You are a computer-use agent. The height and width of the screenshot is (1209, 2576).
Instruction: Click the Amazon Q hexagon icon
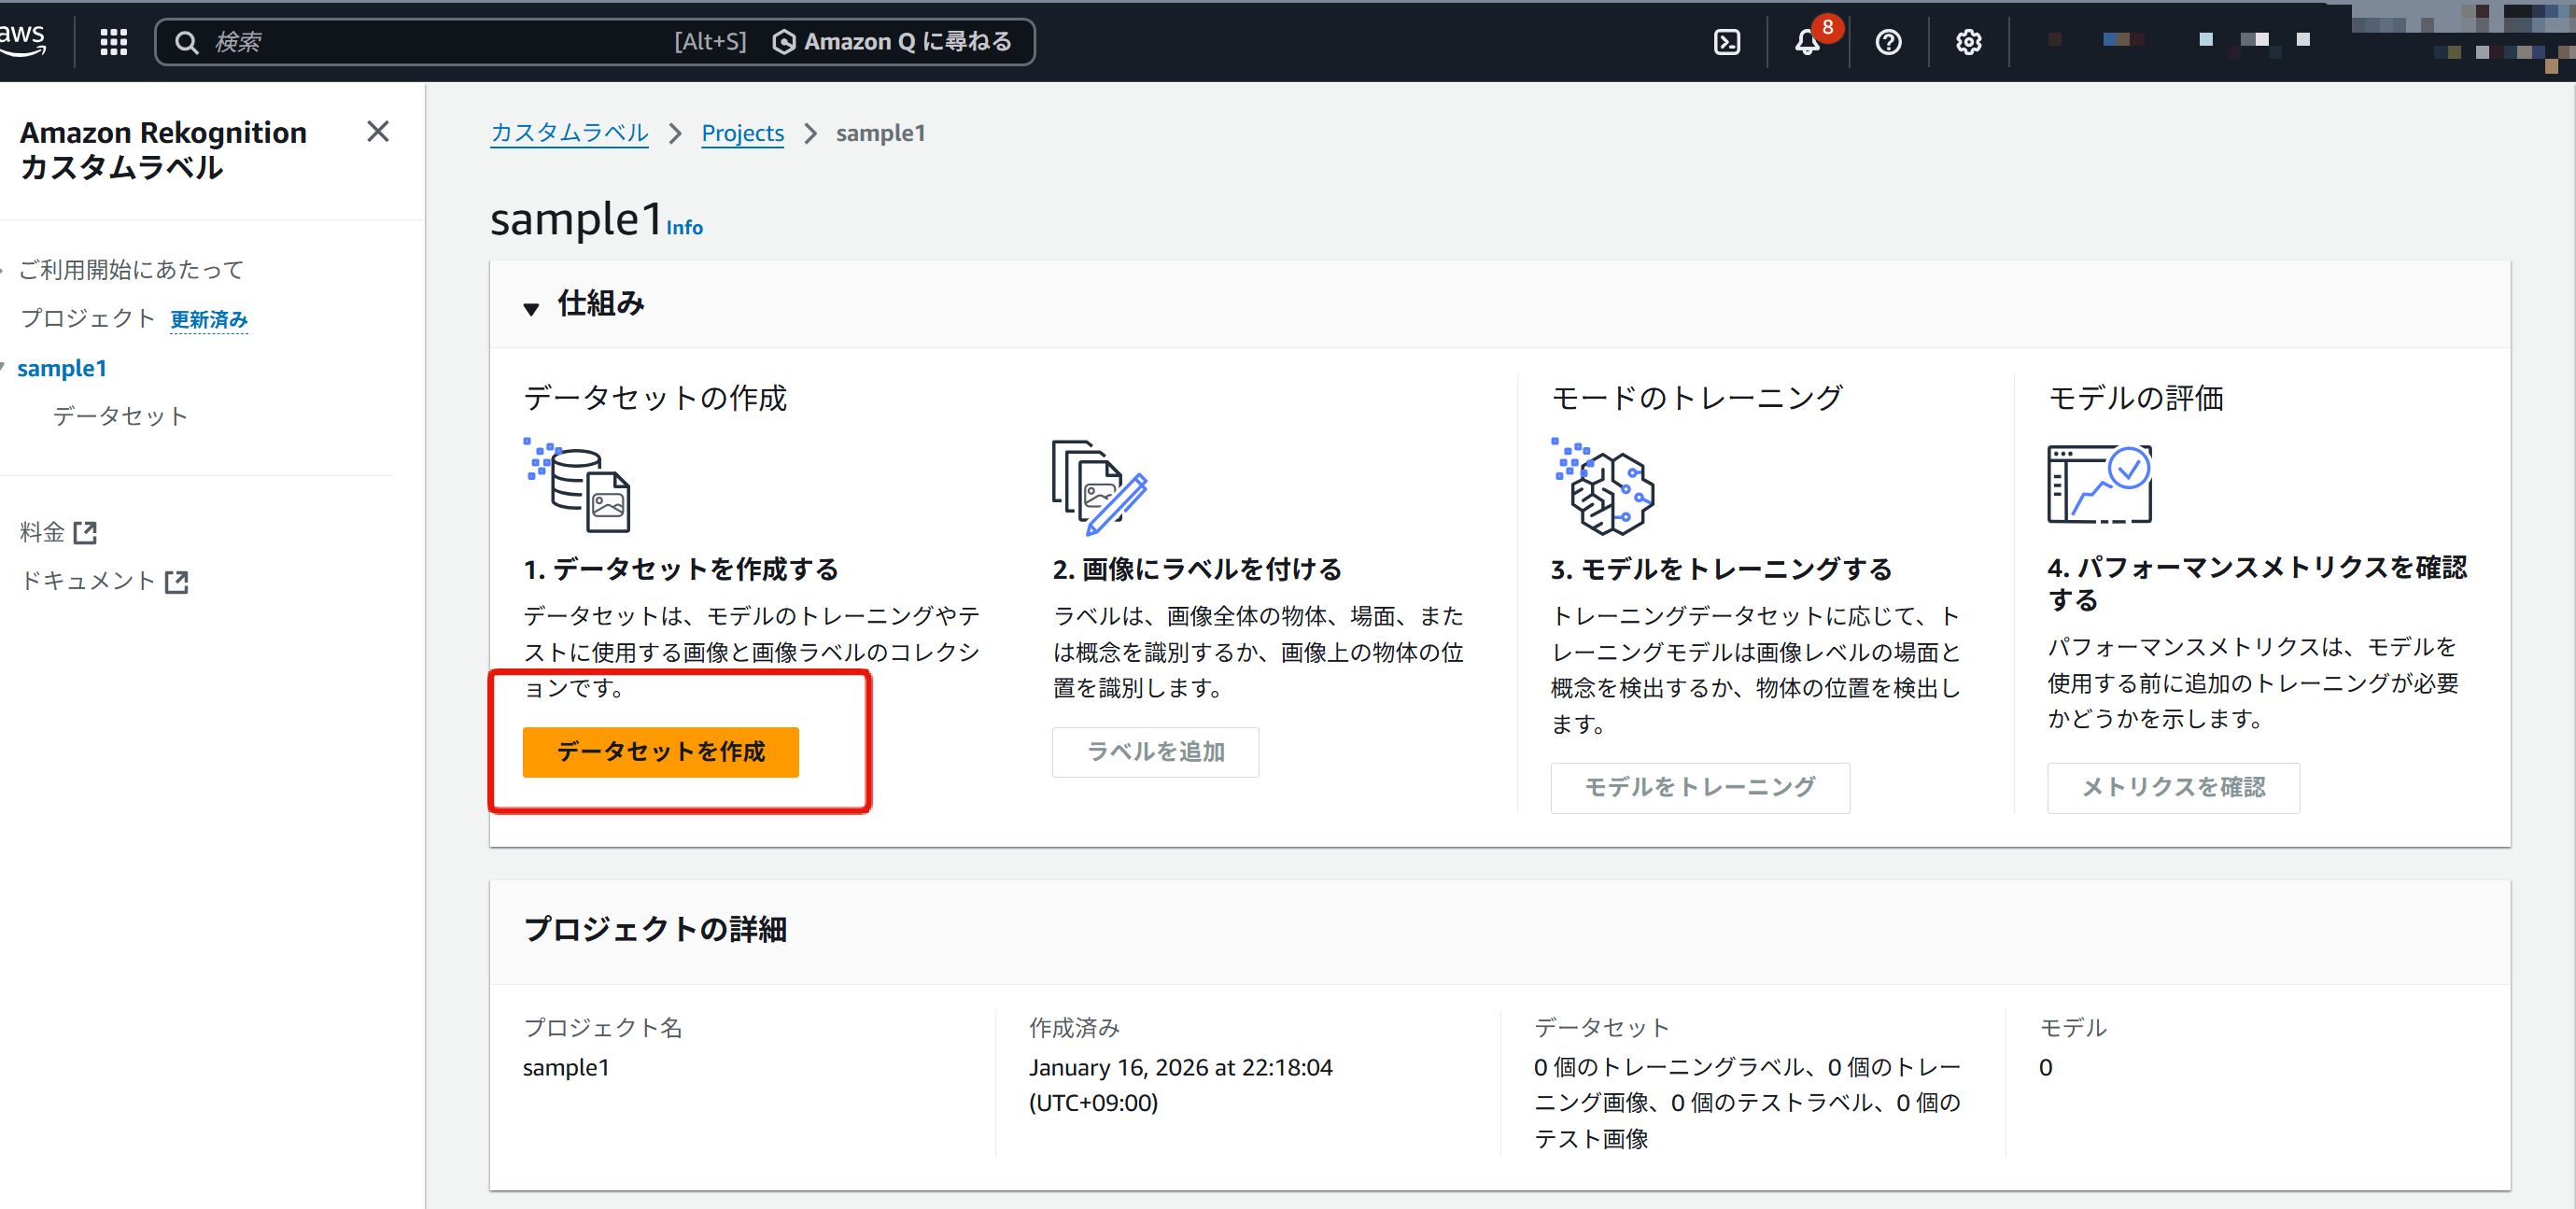[784, 42]
